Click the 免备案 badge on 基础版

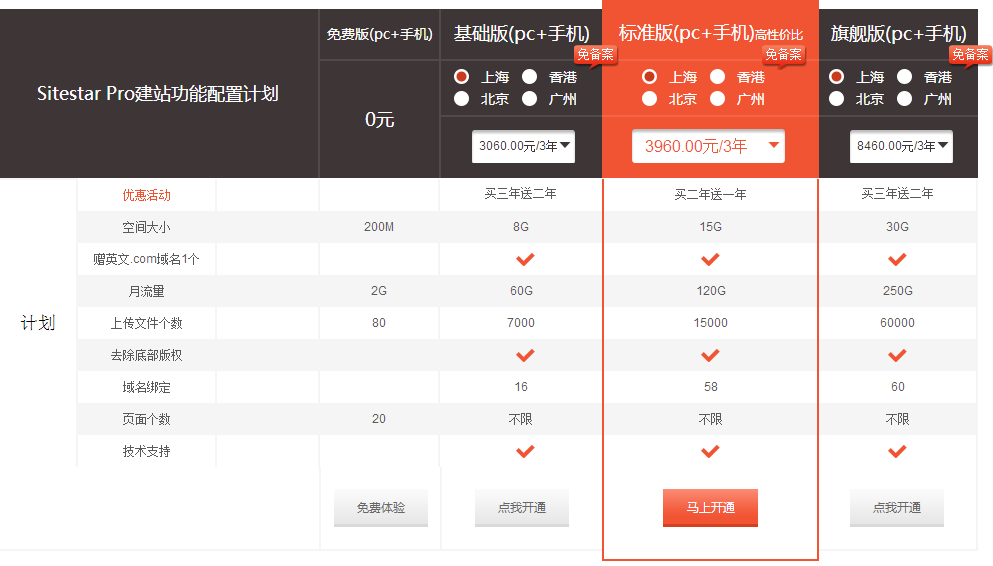coord(595,55)
